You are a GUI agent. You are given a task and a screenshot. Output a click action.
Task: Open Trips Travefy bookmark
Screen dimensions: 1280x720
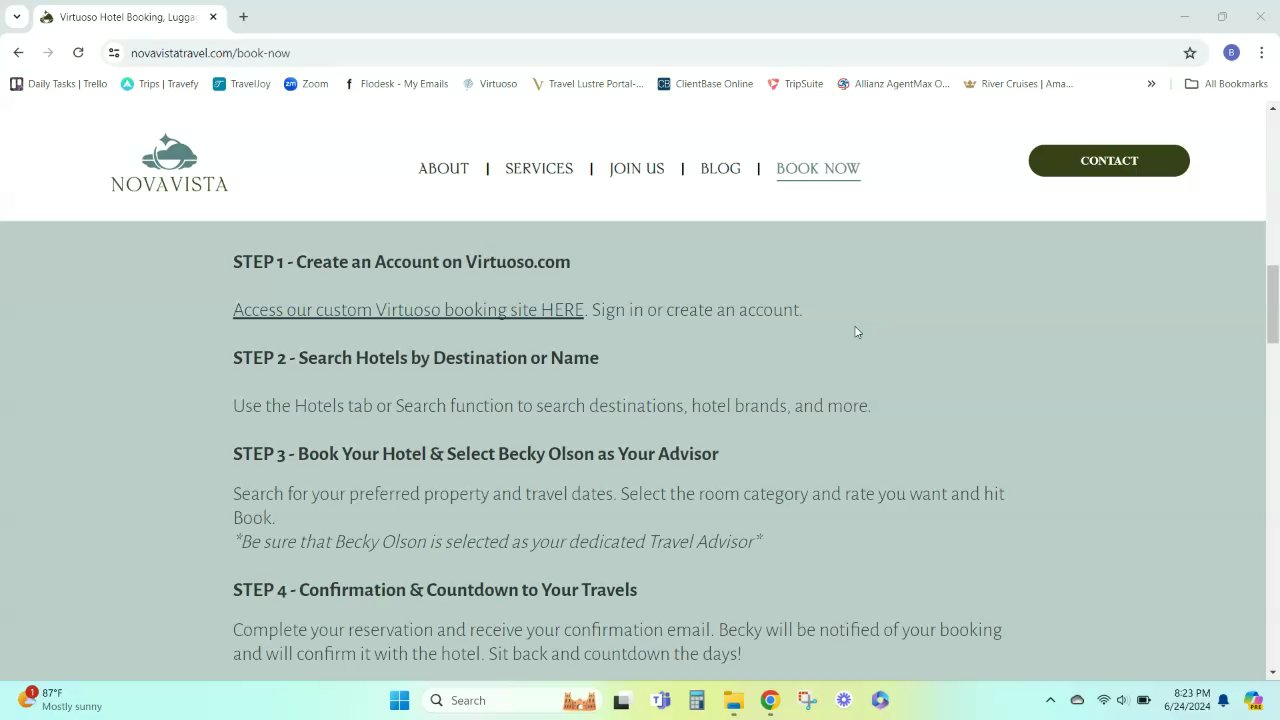[x=160, y=84]
